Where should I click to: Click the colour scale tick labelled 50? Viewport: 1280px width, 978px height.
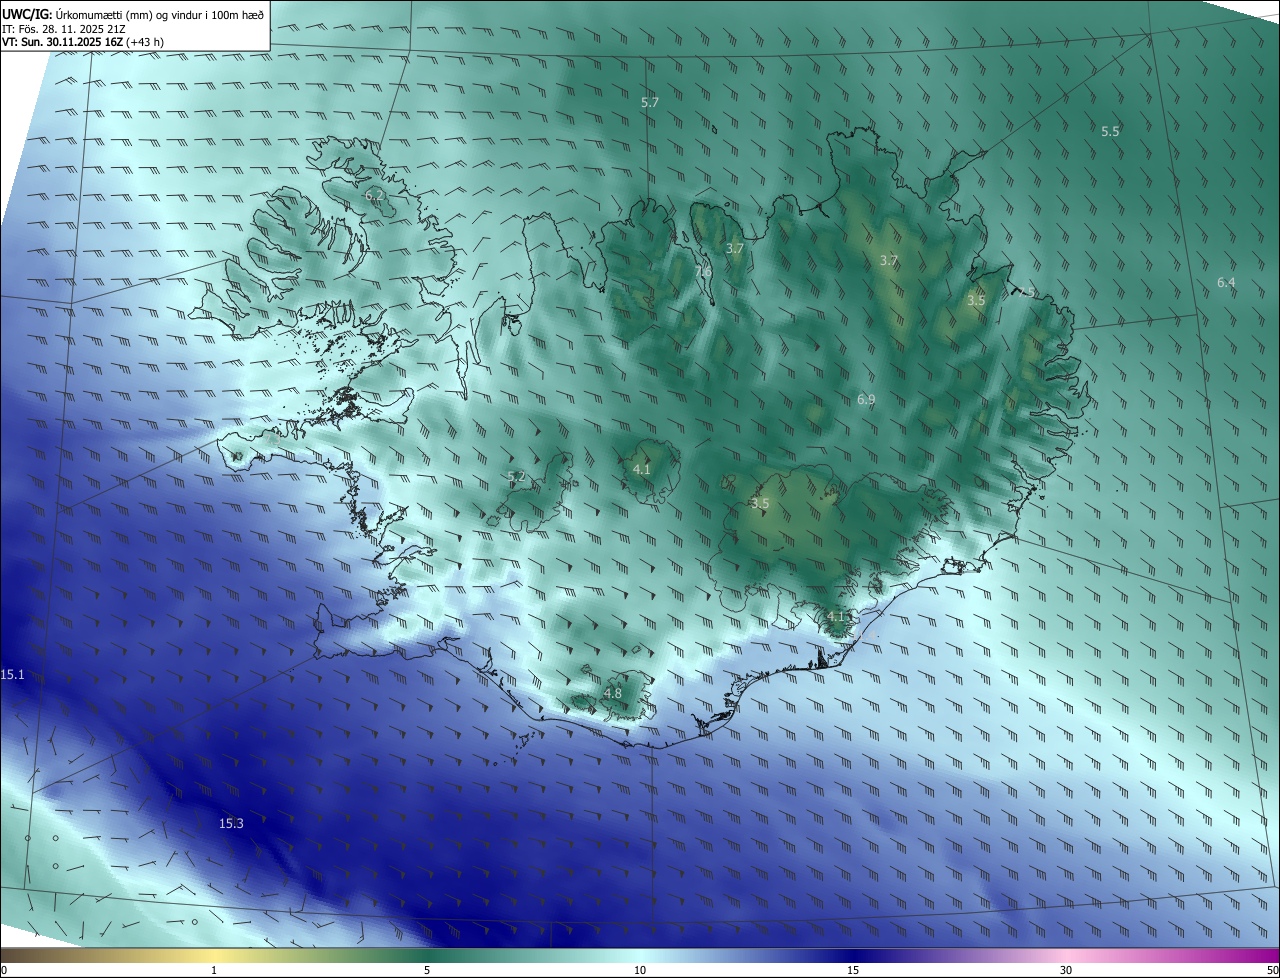(1272, 970)
